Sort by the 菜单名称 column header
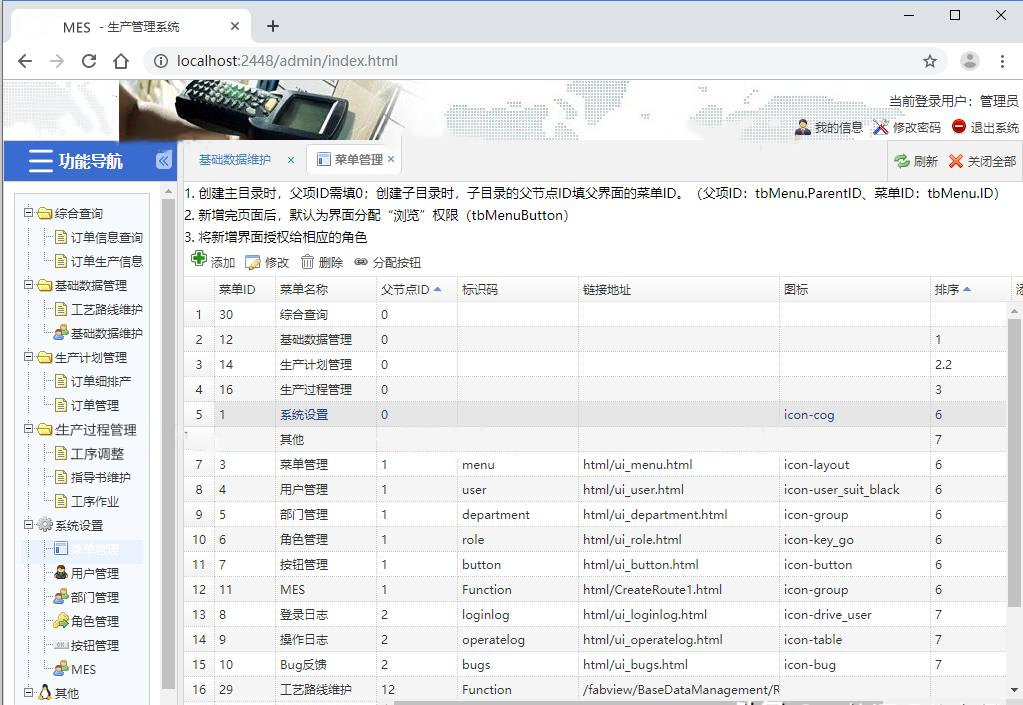Screen dimensions: 1023x705 point(326,290)
